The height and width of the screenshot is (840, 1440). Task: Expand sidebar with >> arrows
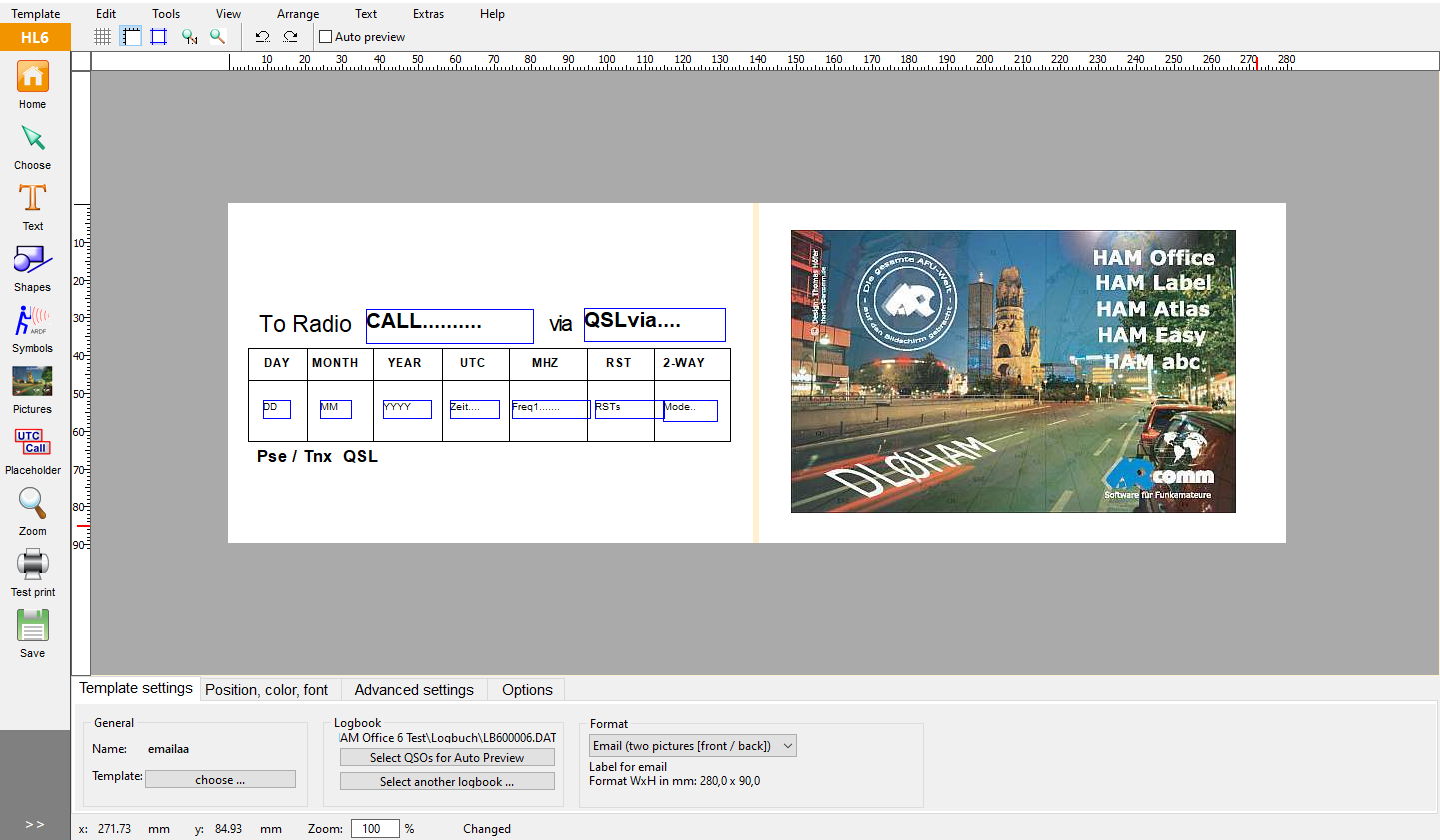click(x=35, y=824)
